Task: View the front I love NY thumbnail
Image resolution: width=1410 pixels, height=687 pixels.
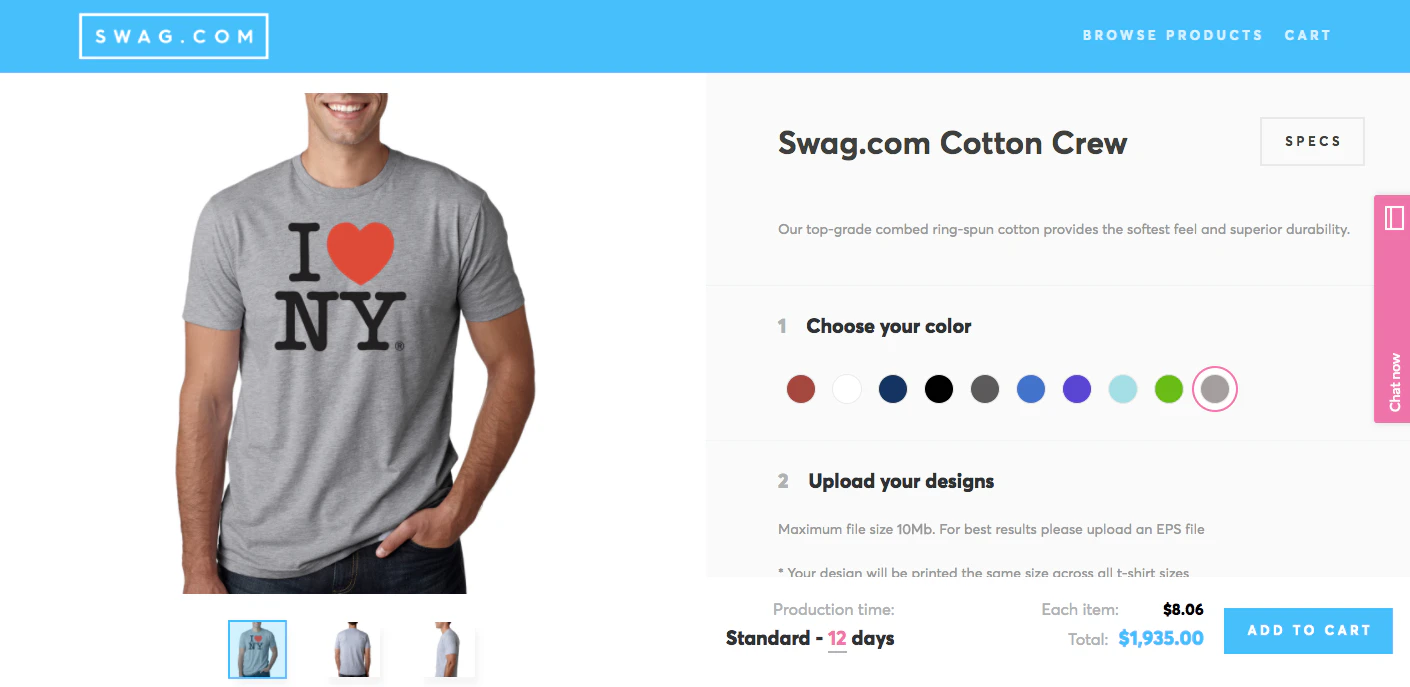Action: (x=257, y=649)
